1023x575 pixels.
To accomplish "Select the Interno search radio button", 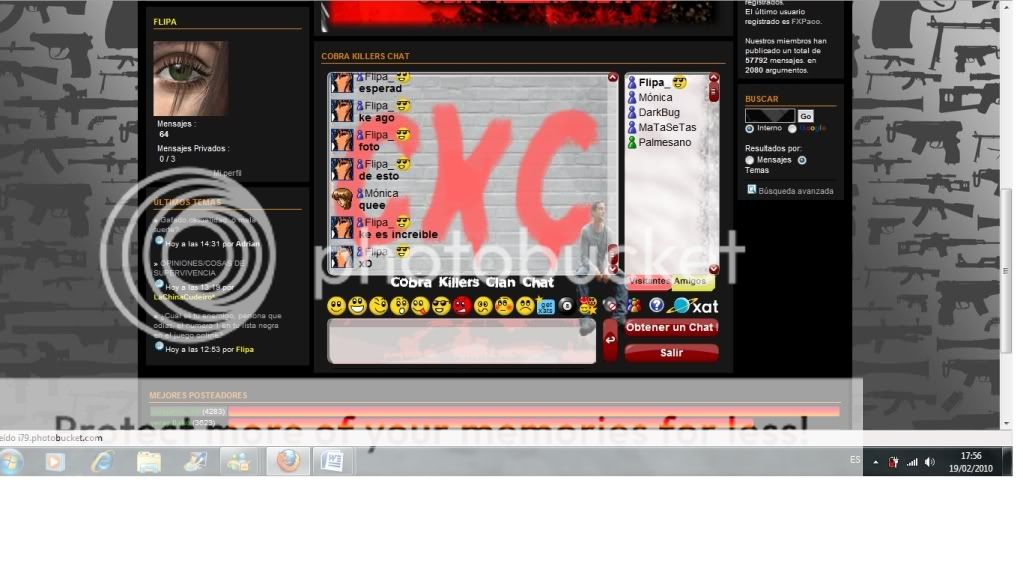I will tap(750, 129).
